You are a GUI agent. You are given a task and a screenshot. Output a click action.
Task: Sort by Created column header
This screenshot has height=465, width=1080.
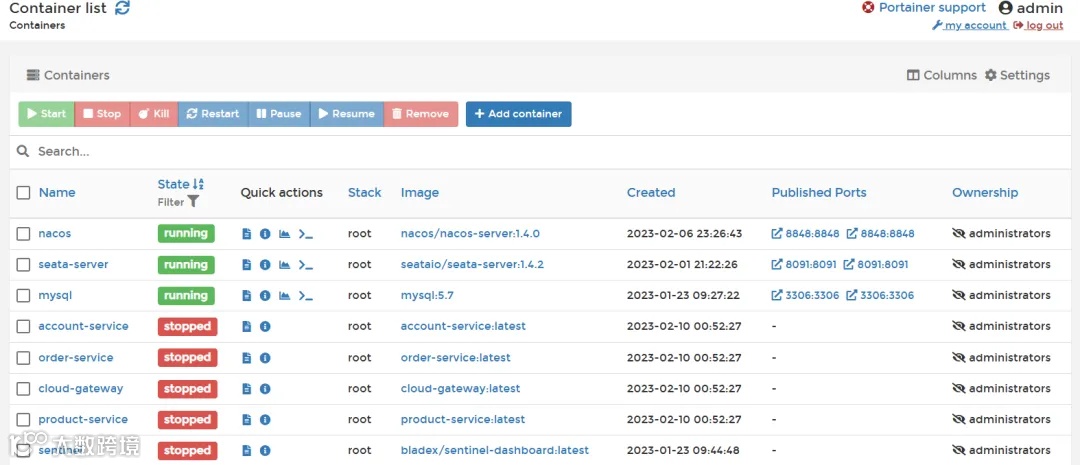pos(651,192)
